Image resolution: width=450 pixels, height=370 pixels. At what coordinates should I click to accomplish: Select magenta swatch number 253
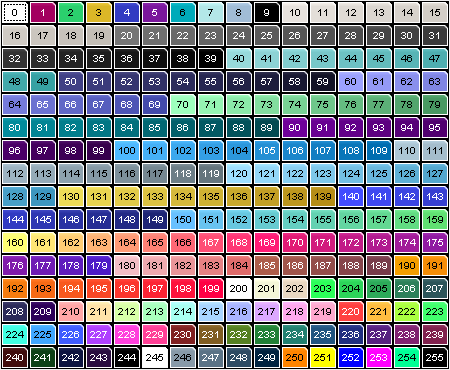tap(378, 357)
